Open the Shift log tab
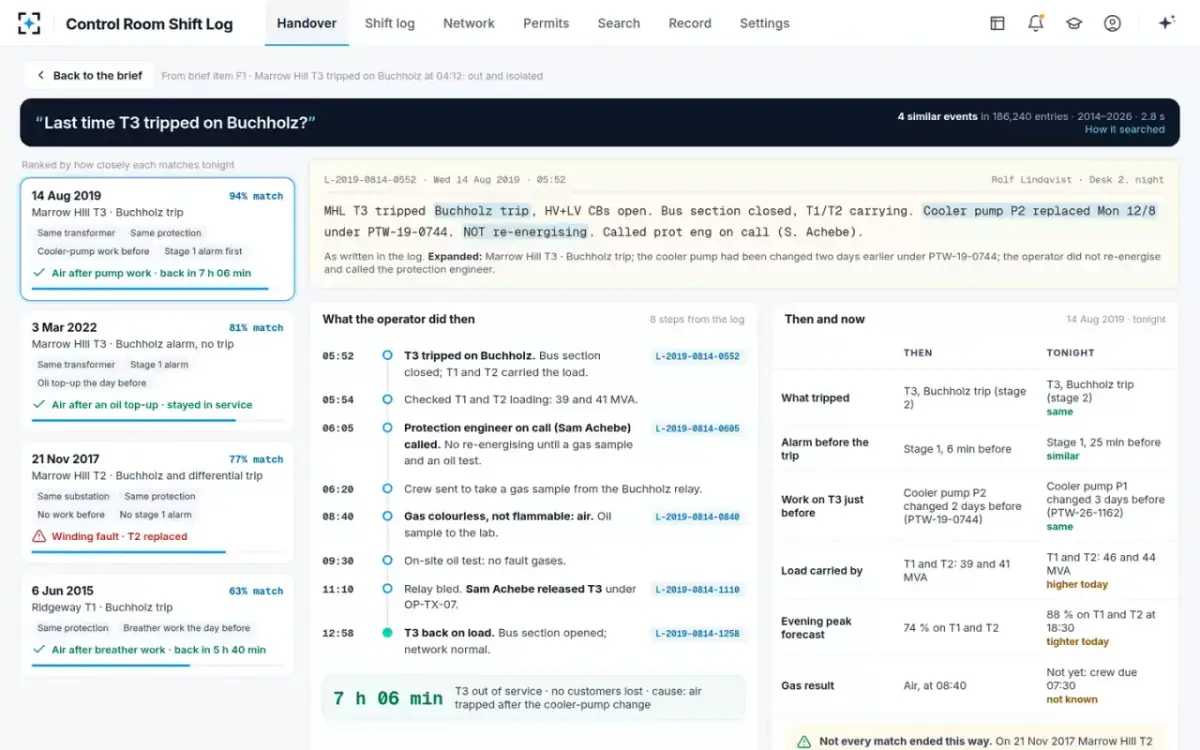Viewport: 1200px width, 750px height. point(390,23)
